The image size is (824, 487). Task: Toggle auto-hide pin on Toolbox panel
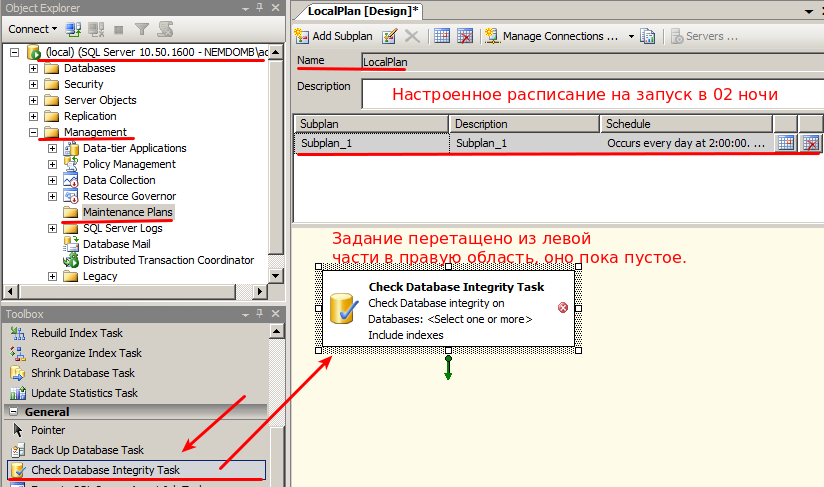(x=260, y=314)
